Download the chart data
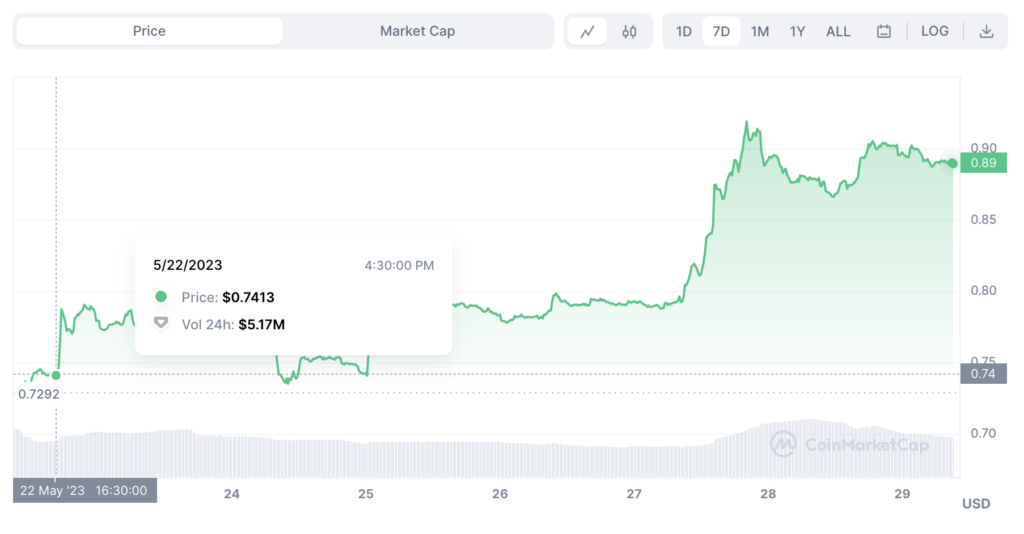This screenshot has height=534, width=1024. point(986,31)
